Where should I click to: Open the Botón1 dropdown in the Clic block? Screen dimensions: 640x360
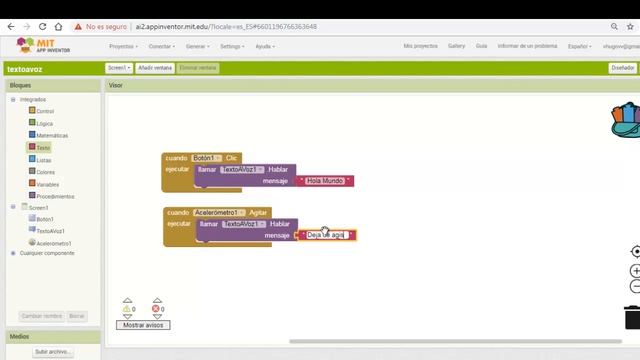(207, 158)
